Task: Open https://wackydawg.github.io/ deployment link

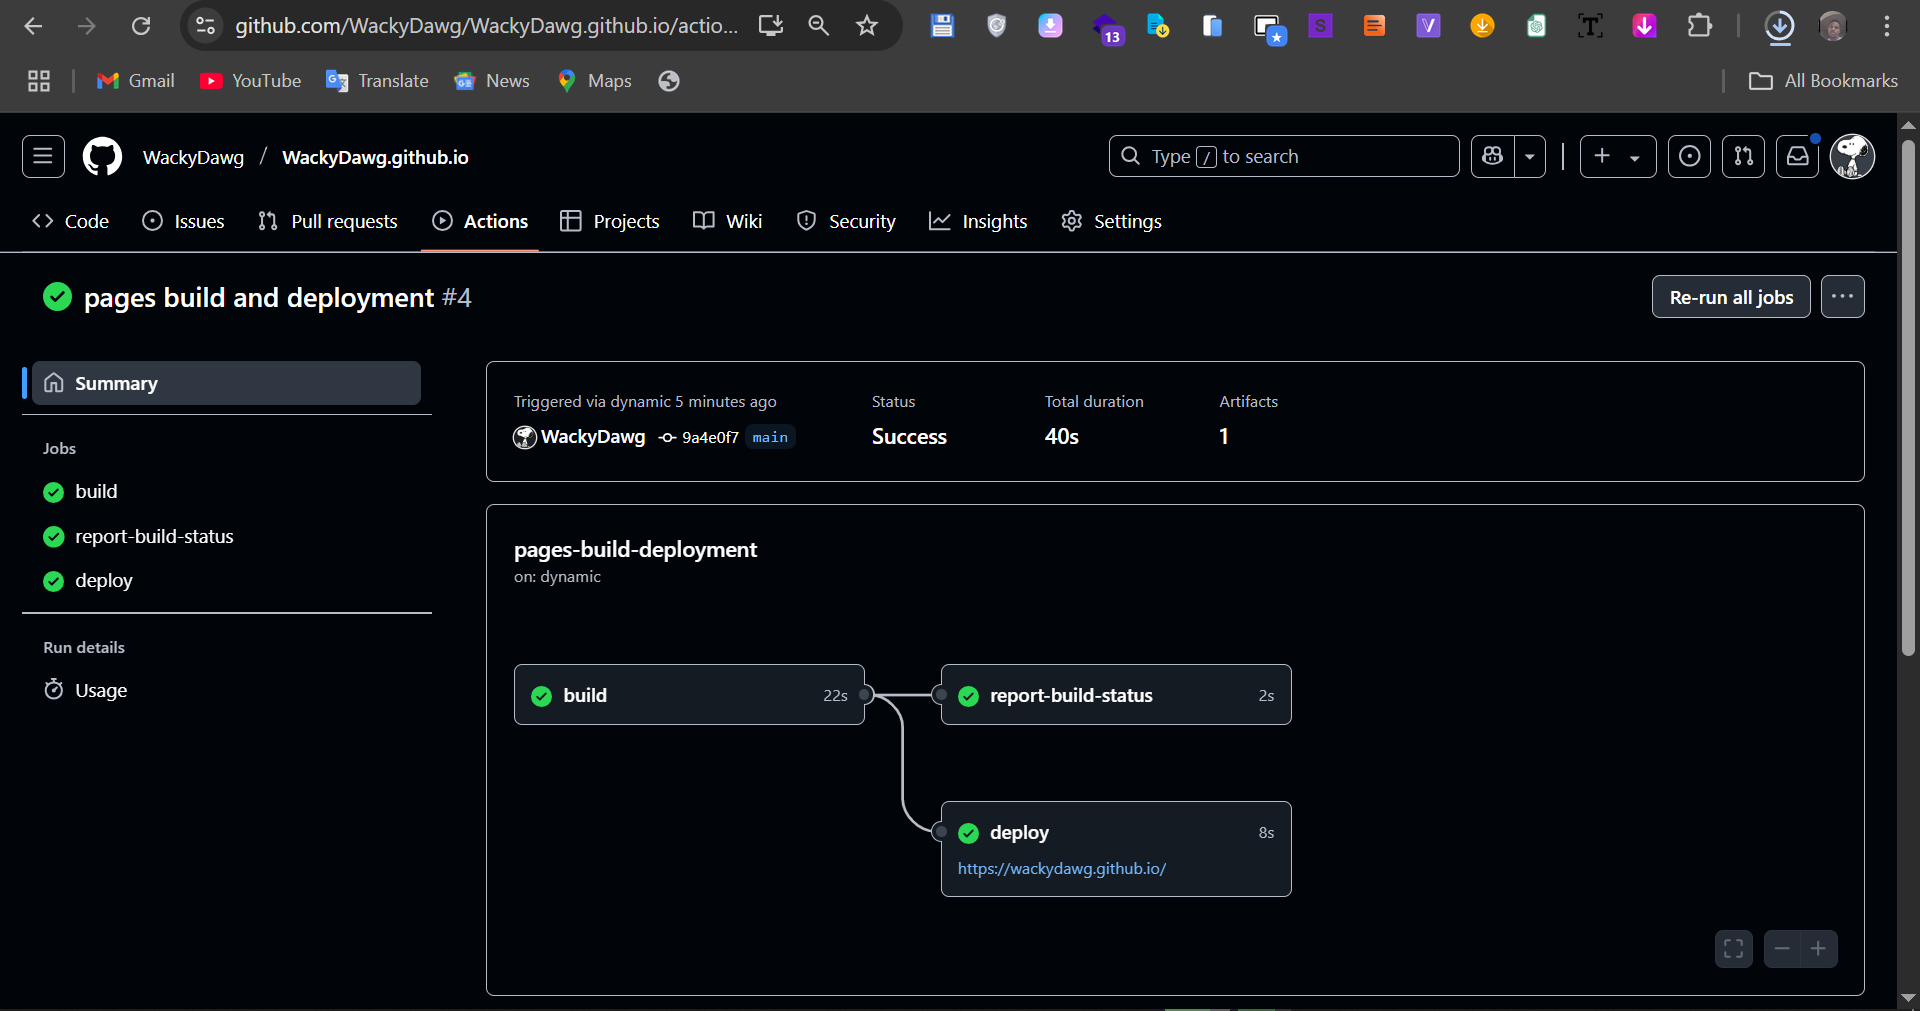Action: pyautogui.click(x=1062, y=868)
